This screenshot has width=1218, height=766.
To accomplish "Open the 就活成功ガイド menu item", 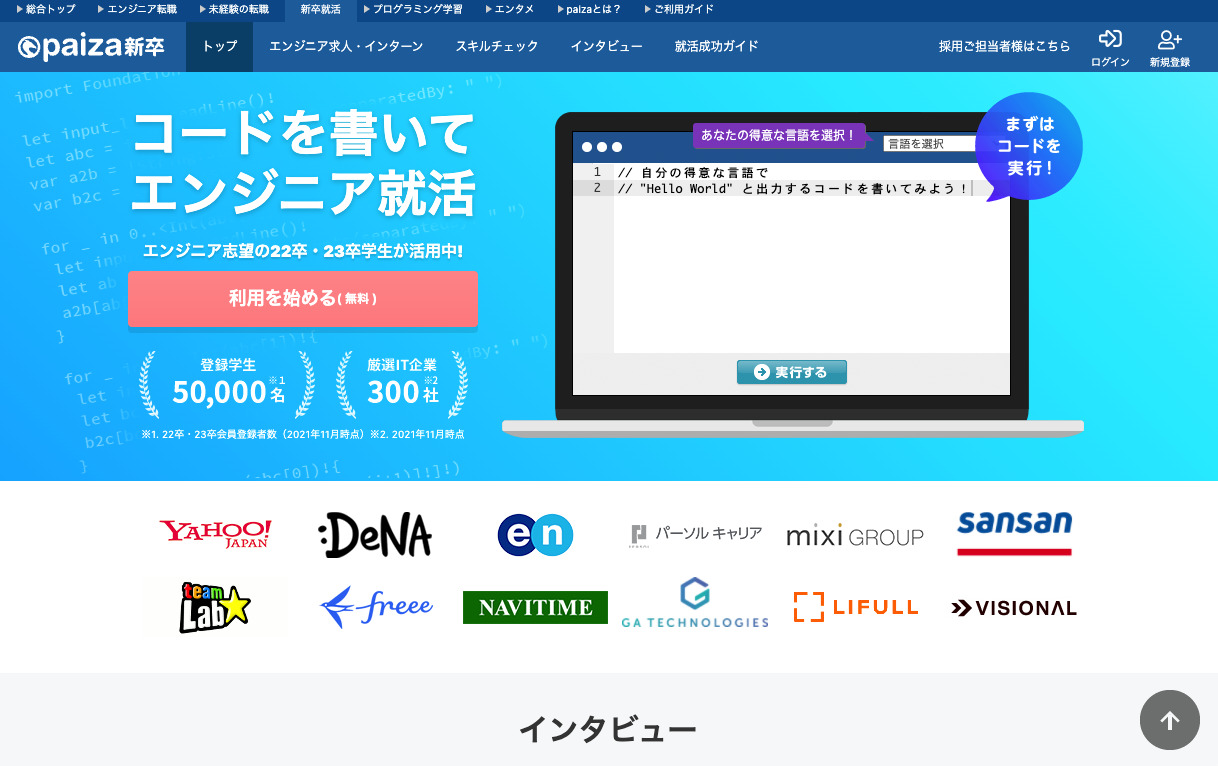I will 717,46.
